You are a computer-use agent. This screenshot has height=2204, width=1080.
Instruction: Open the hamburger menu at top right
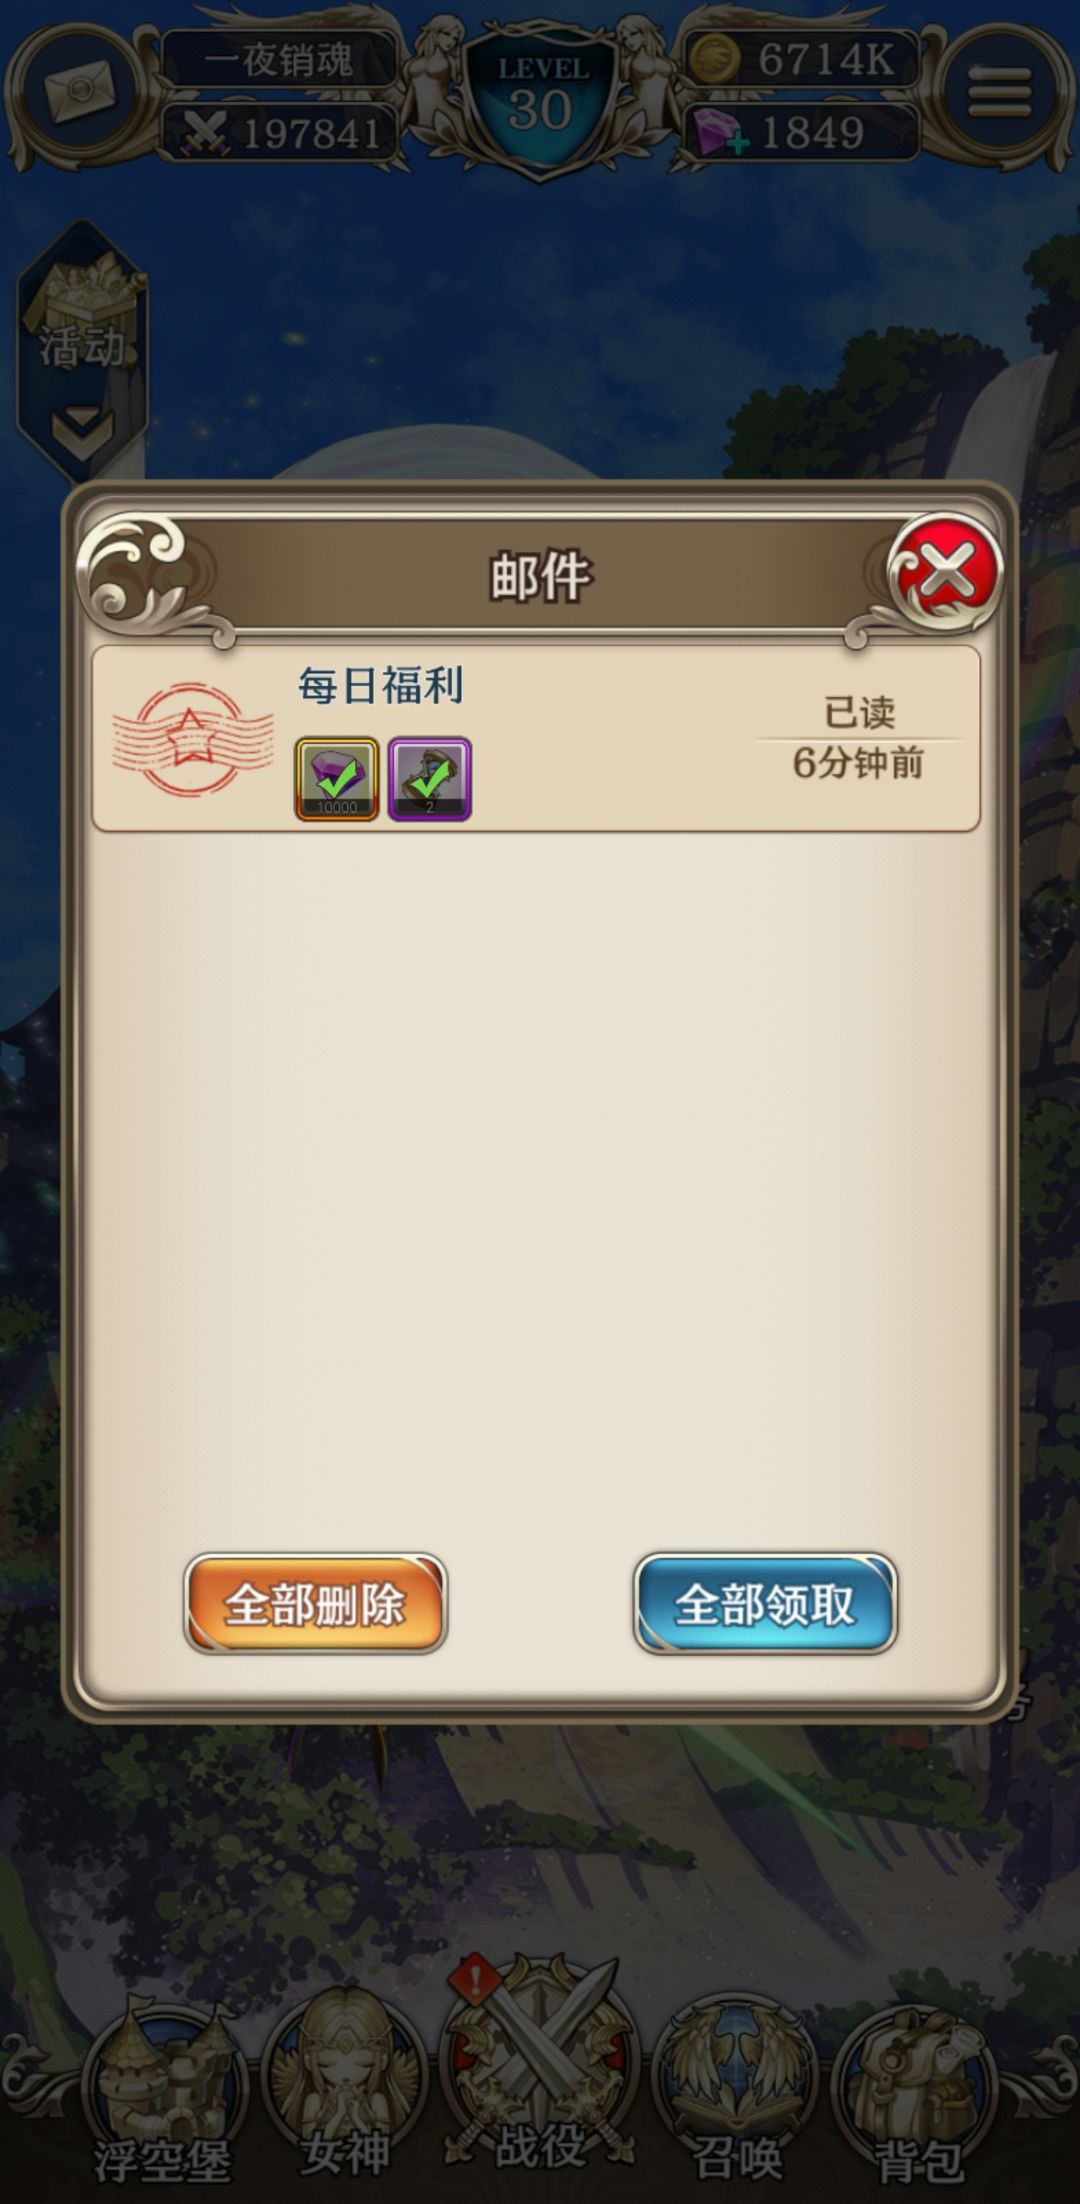[x=1000, y=93]
